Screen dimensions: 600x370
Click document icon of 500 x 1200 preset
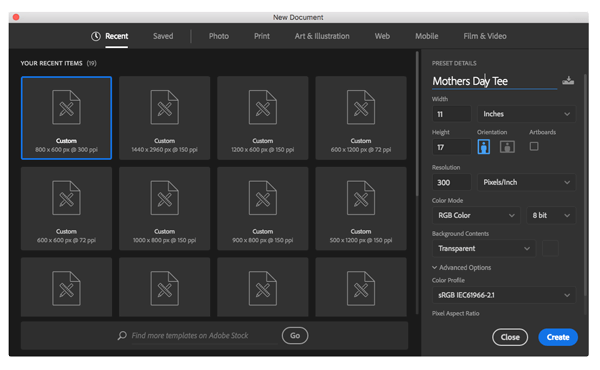pos(361,198)
